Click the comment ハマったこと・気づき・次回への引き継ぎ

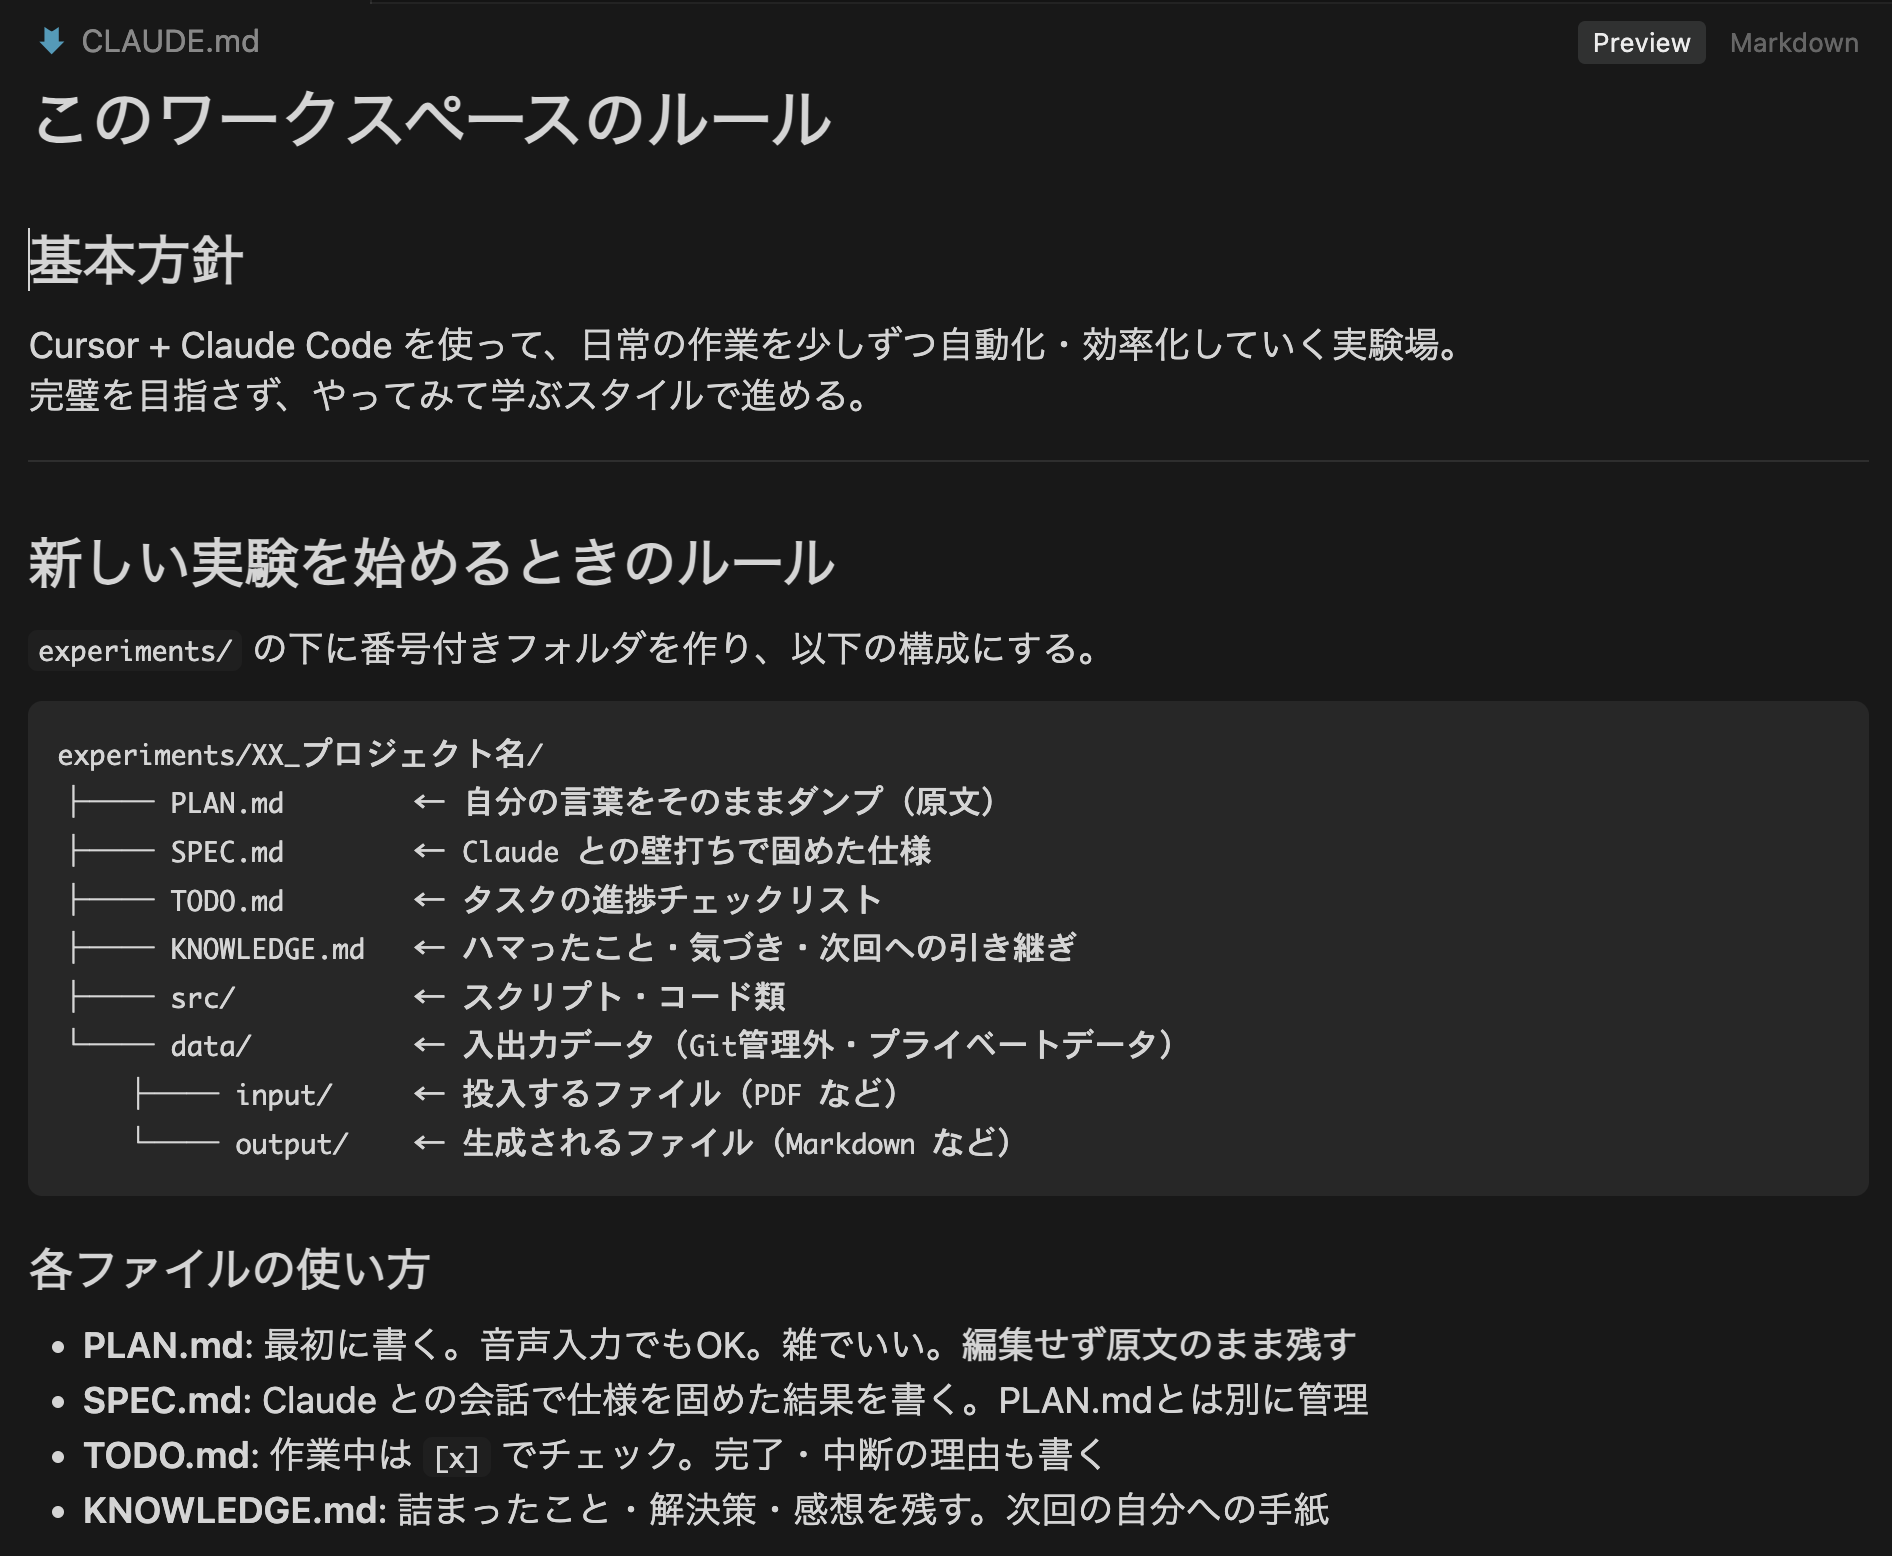tap(769, 948)
